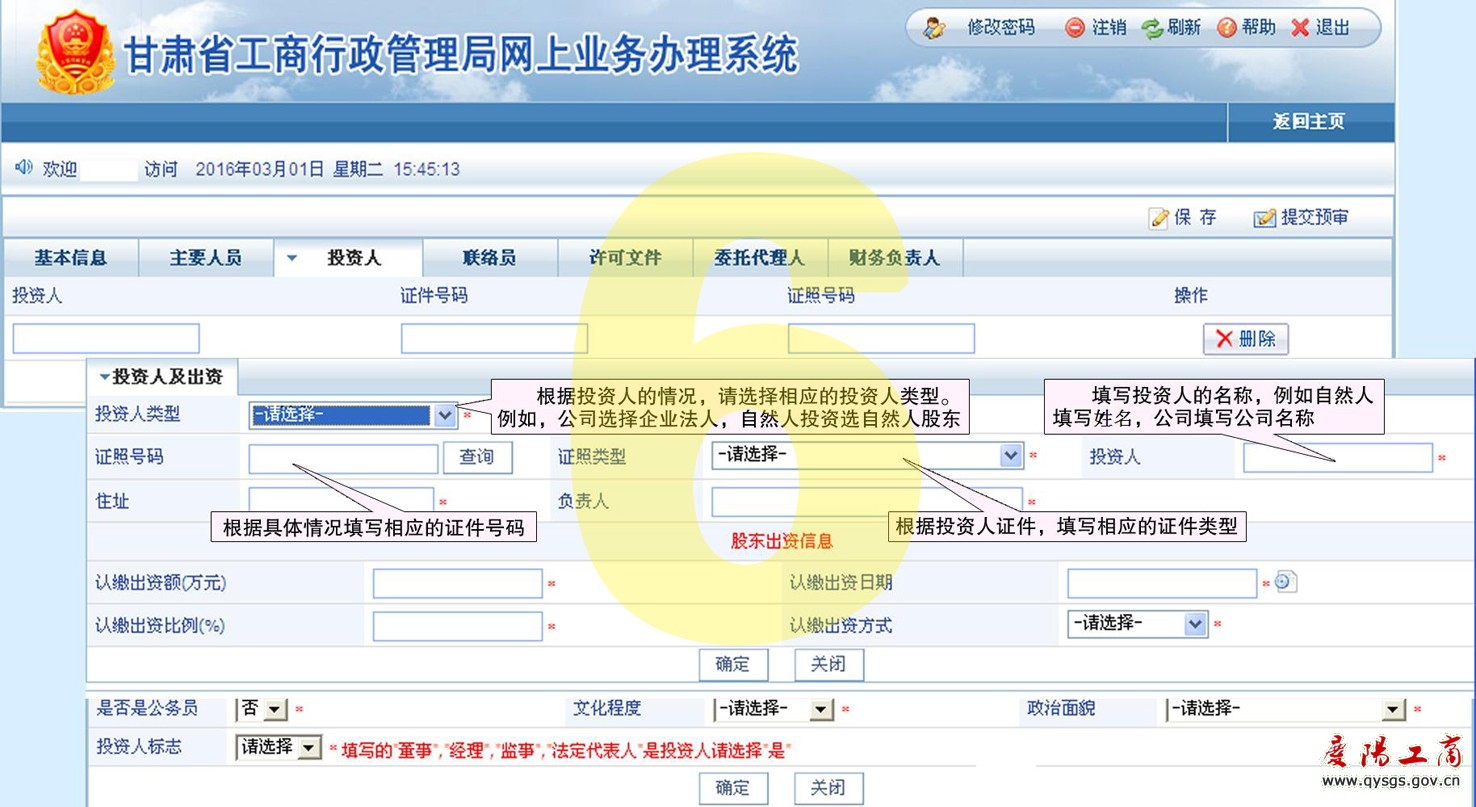Click the red 注销 icon

1075,28
